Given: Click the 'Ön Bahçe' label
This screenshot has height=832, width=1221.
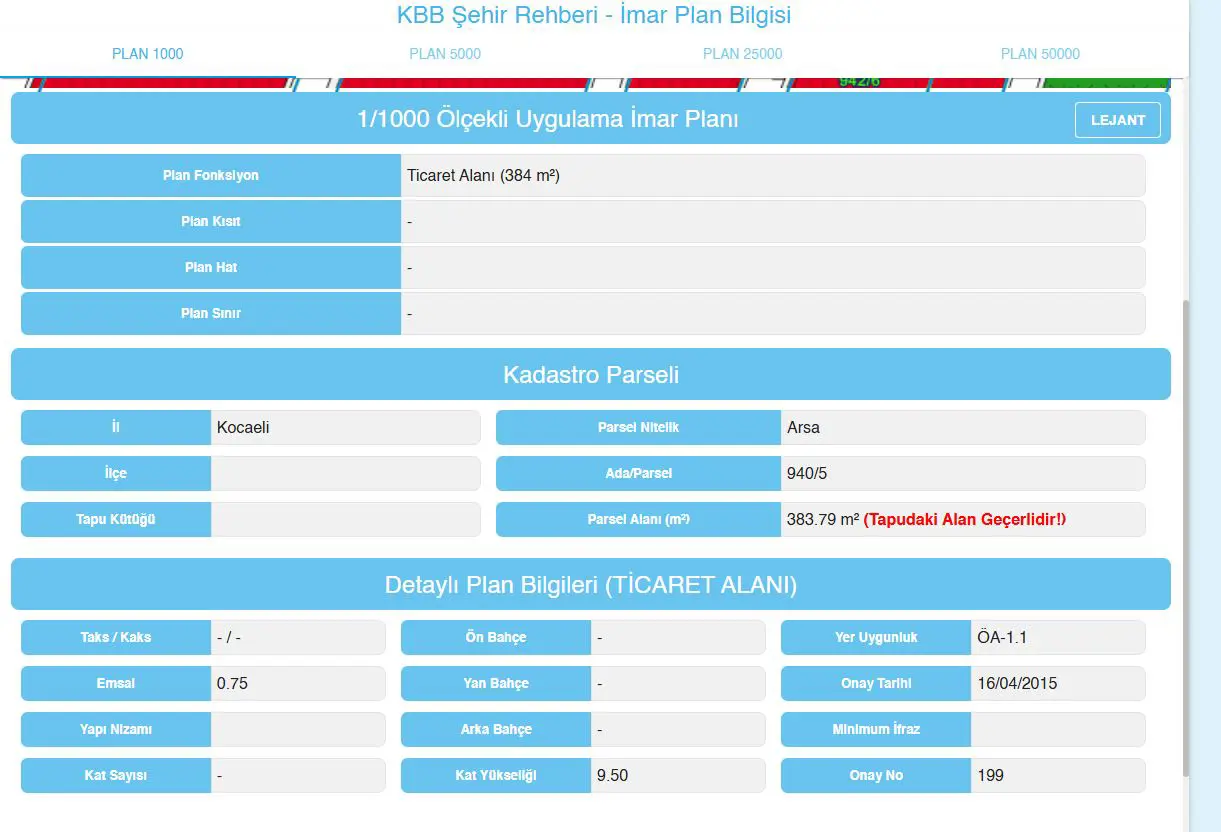Looking at the screenshot, I should point(496,637).
